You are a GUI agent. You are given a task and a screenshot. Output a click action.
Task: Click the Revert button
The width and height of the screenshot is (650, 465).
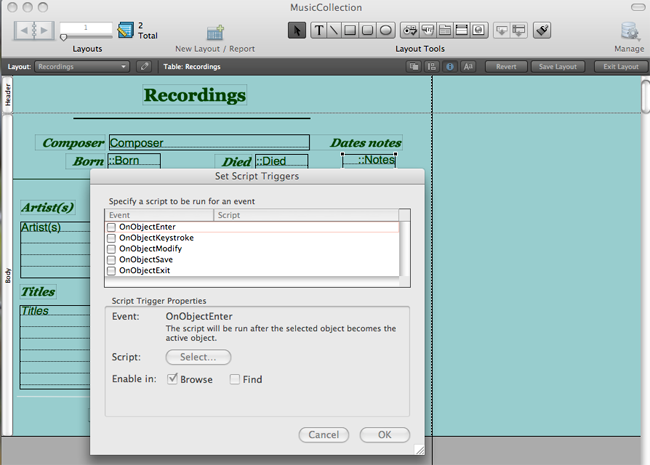click(506, 66)
